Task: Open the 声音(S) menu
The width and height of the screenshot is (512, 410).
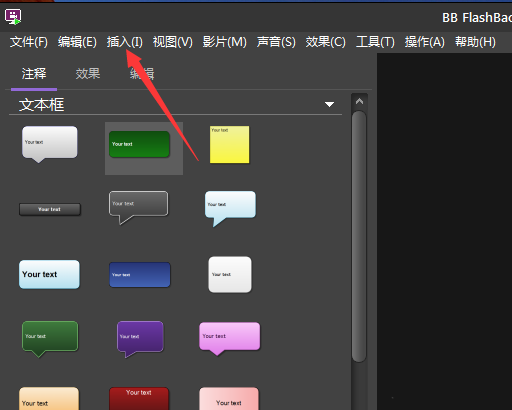Action: tap(276, 42)
